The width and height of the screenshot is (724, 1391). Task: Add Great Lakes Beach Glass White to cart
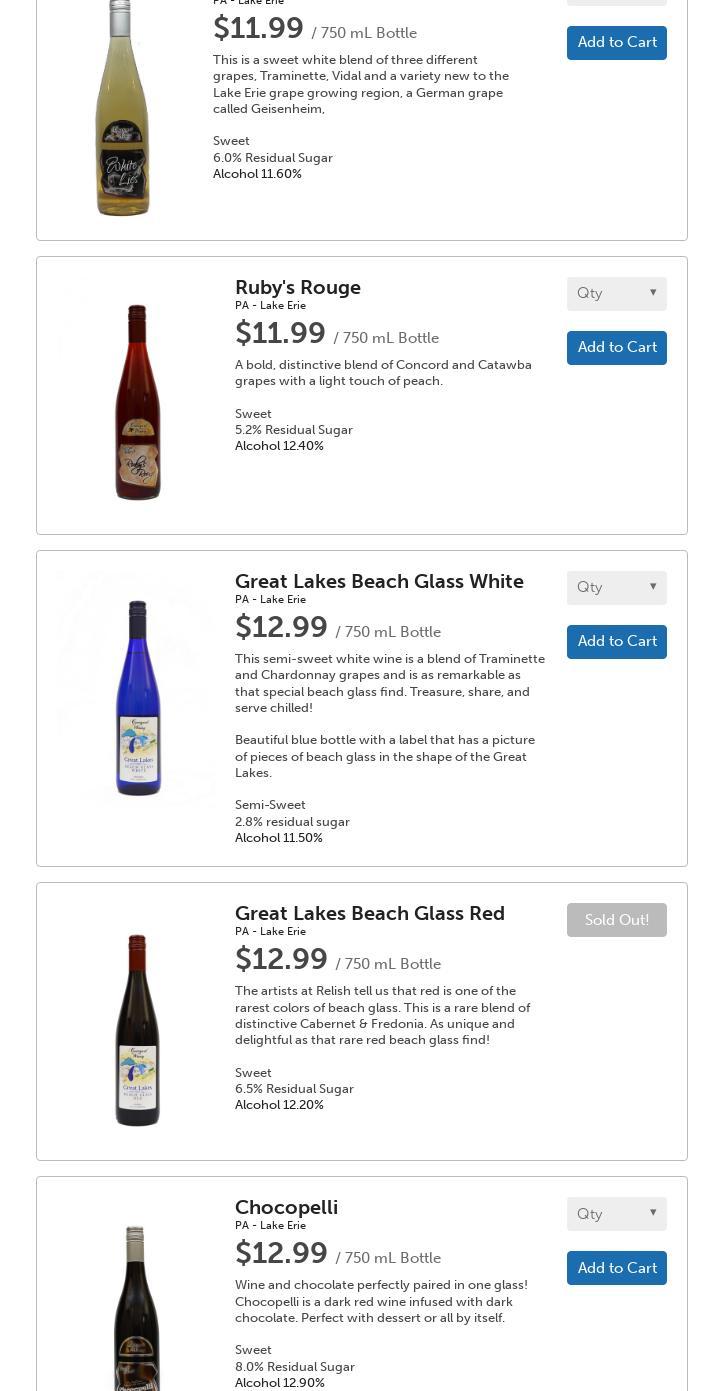pyautogui.click(x=616, y=642)
